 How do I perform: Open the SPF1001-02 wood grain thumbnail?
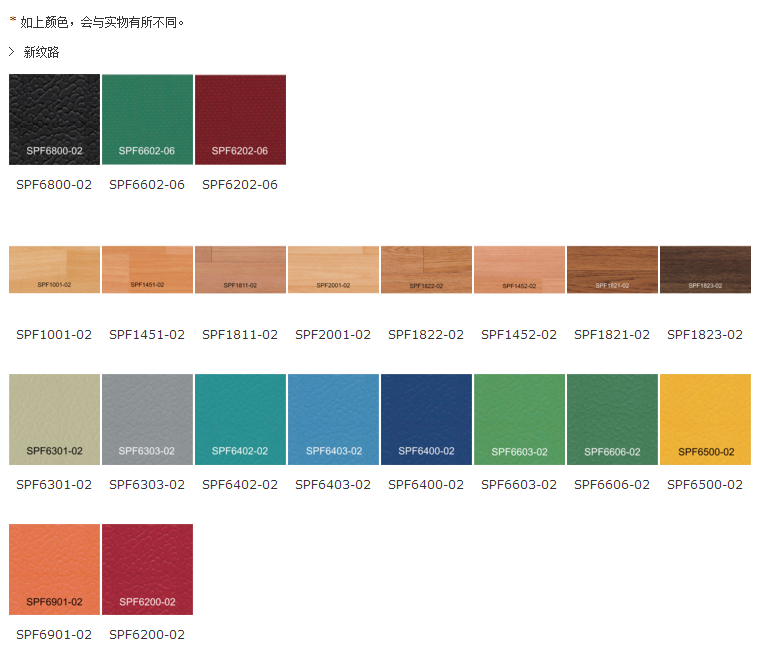point(54,269)
